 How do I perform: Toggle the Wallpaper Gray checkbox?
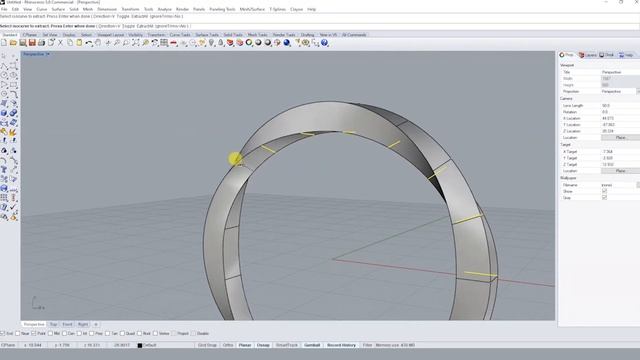[604, 198]
